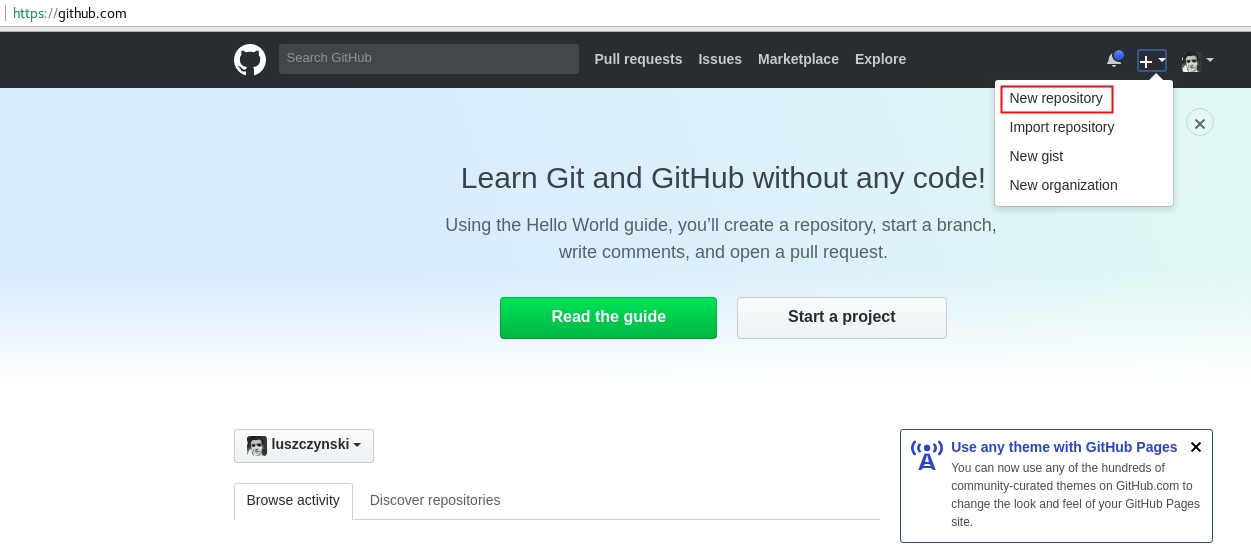Click the GitHub Octocat logo
The image size is (1251, 549).
point(250,60)
